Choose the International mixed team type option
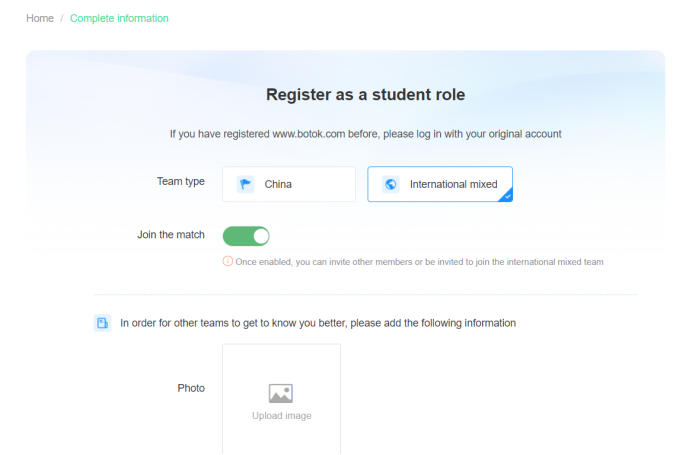Screen dimensions: 692x455 440,184
